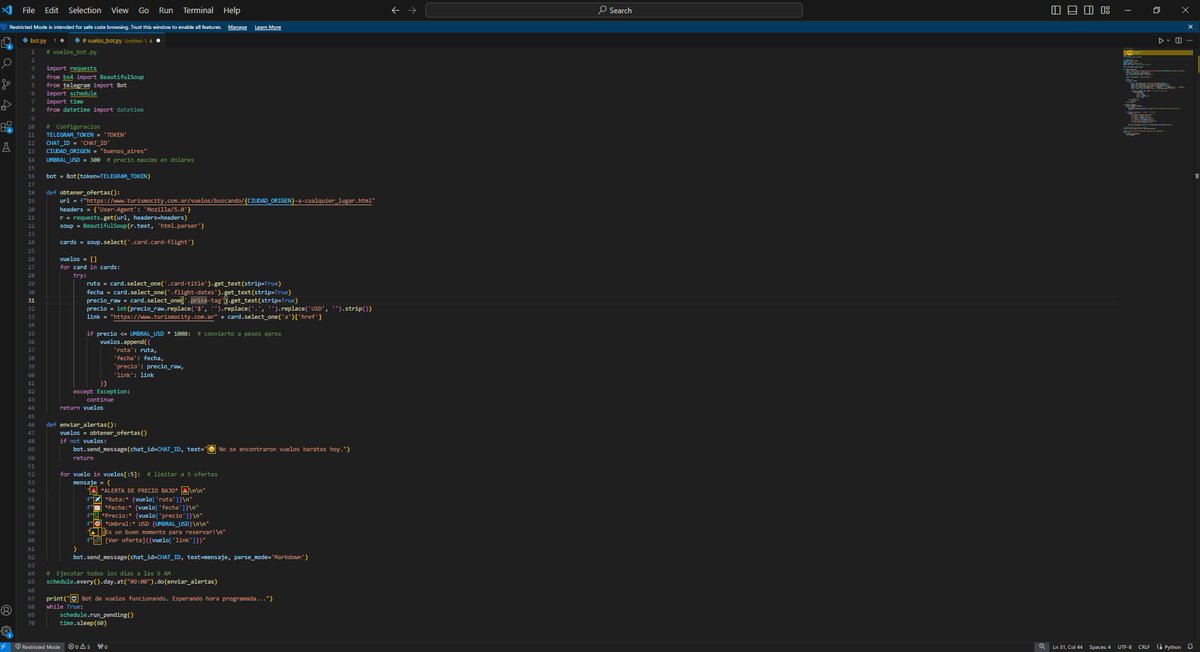The height and width of the screenshot is (652, 1200).
Task: Change indentation via Spaces: 4
Action: point(1100,647)
